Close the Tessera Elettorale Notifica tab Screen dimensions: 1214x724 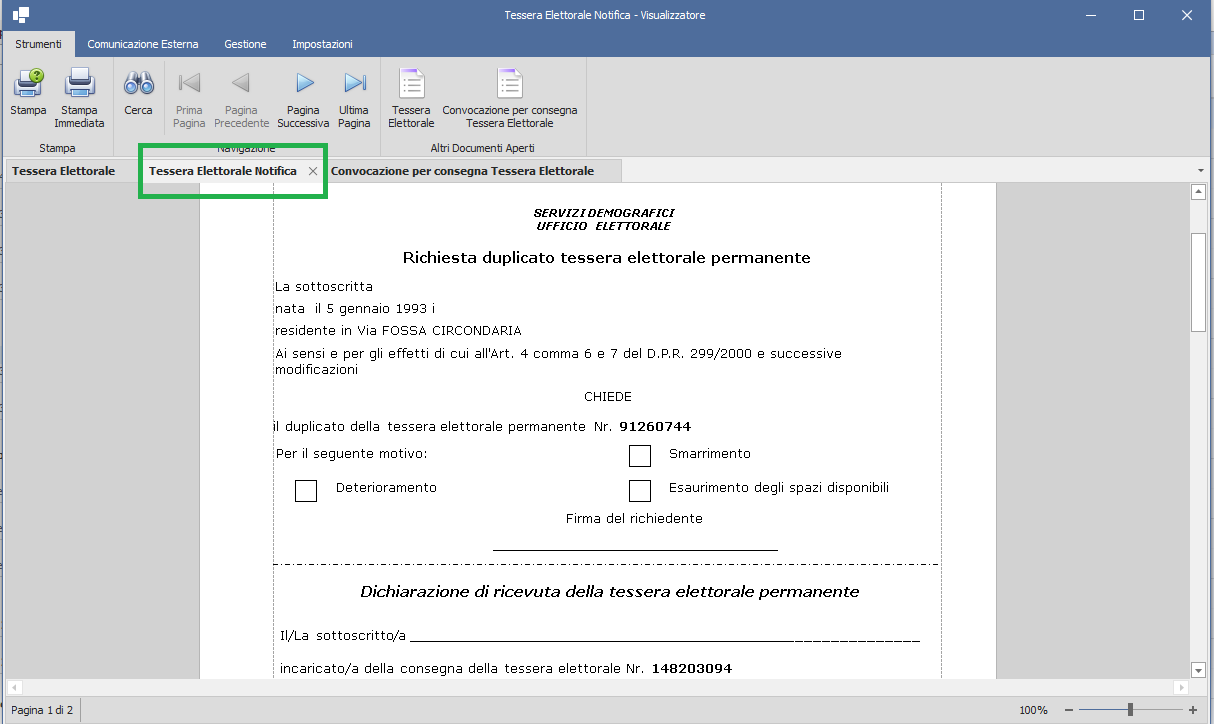[313, 171]
